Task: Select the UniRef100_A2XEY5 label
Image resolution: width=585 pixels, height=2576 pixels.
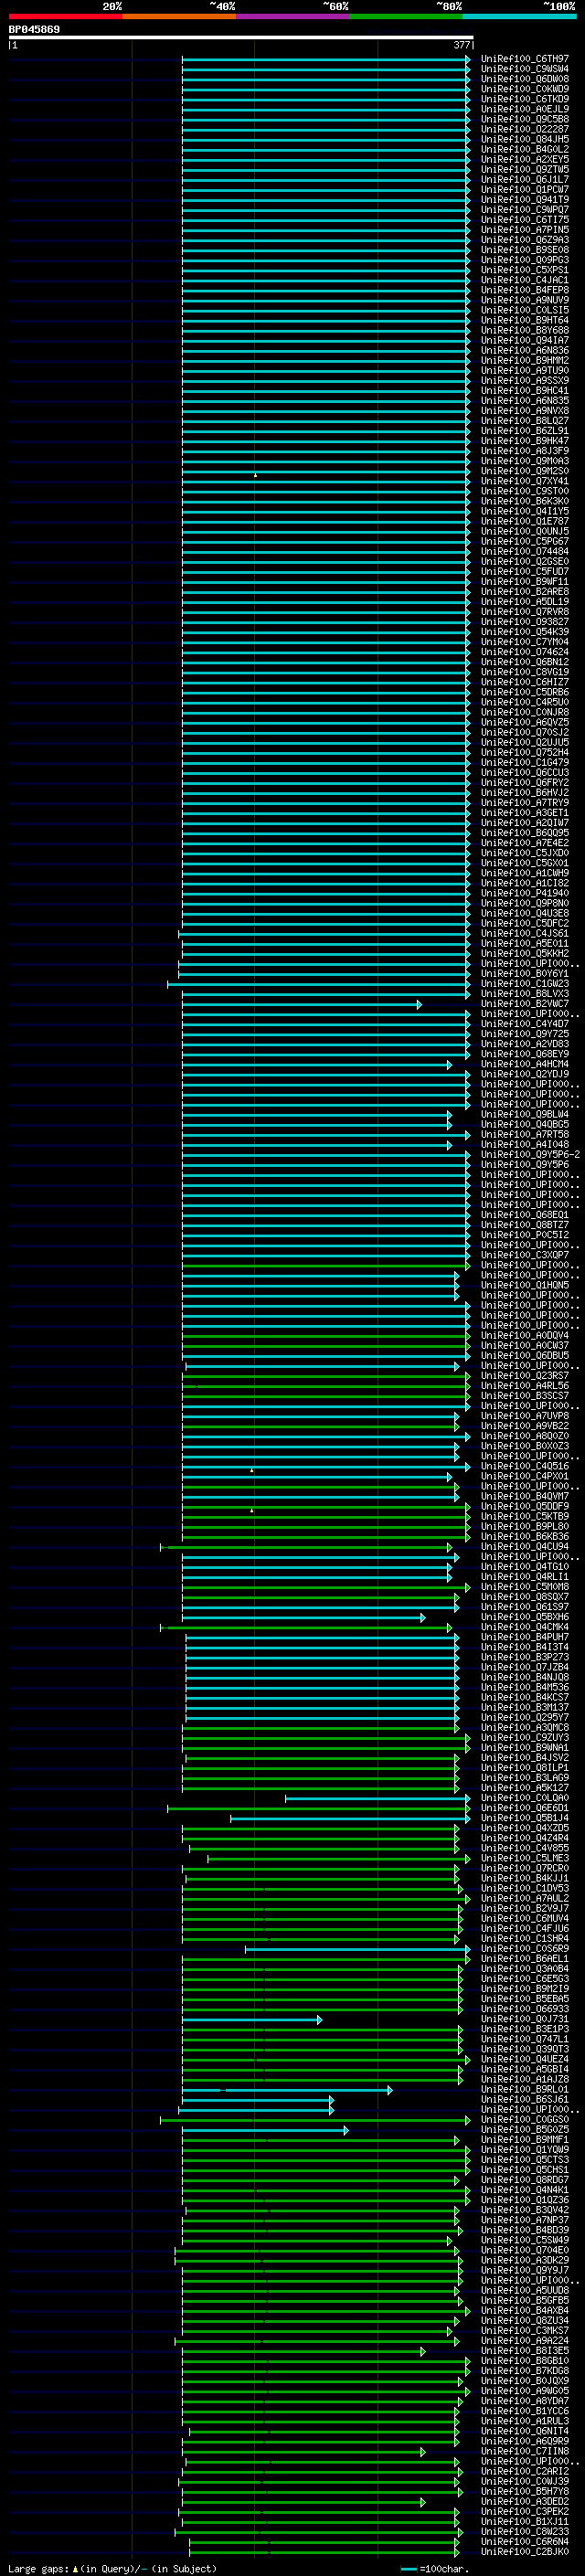Action: tap(524, 159)
